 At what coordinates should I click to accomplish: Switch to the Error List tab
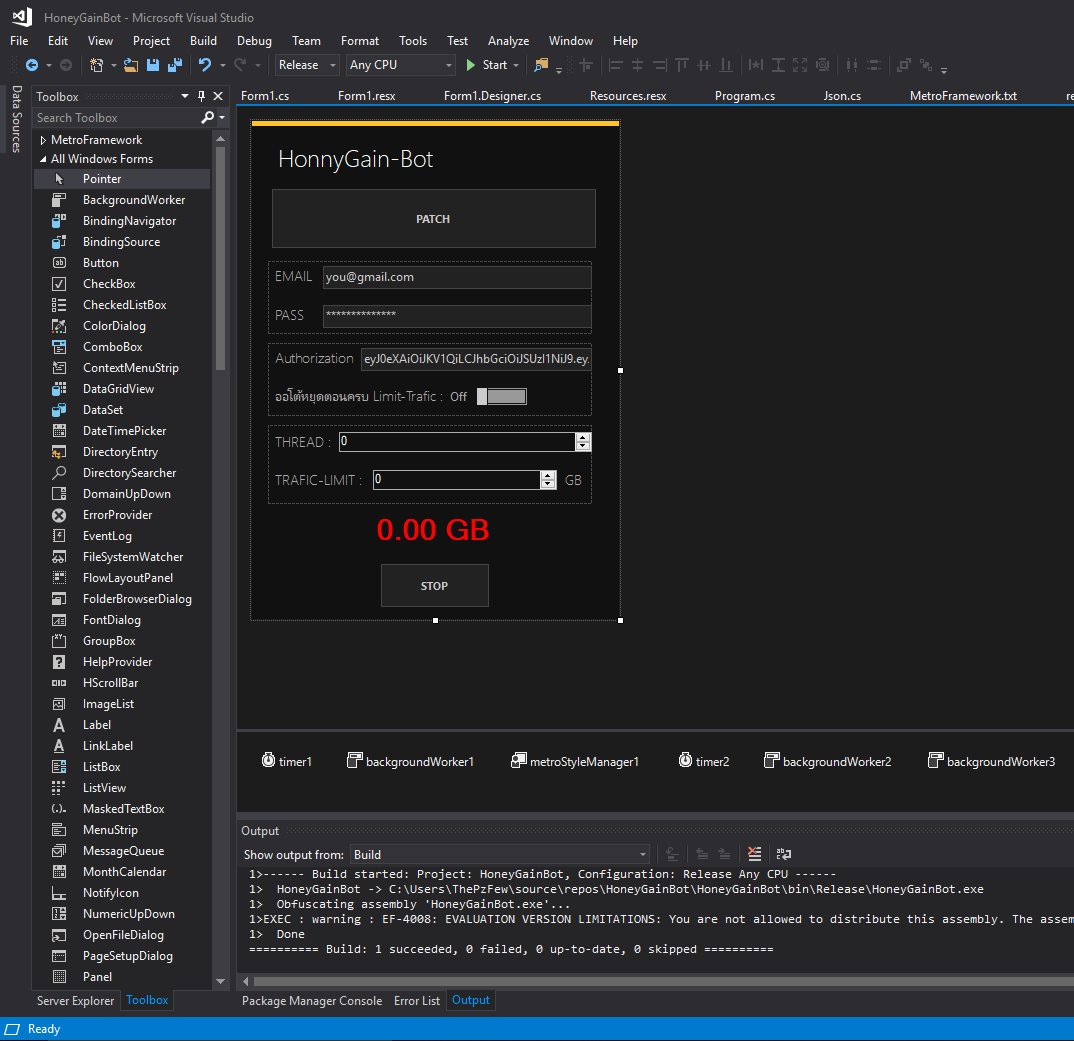tap(416, 1001)
